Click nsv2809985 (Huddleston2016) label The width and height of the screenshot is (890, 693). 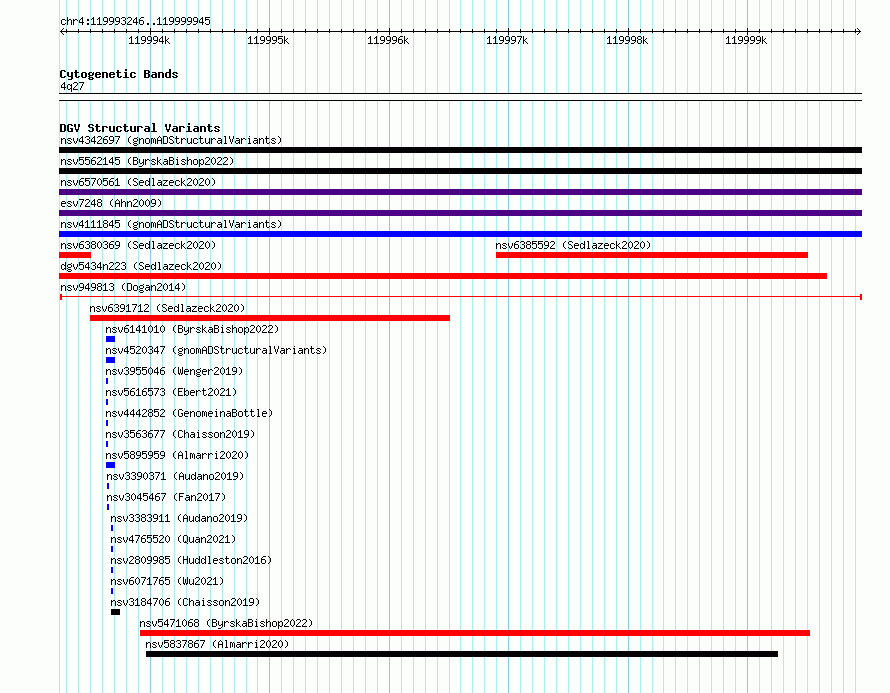[191, 560]
